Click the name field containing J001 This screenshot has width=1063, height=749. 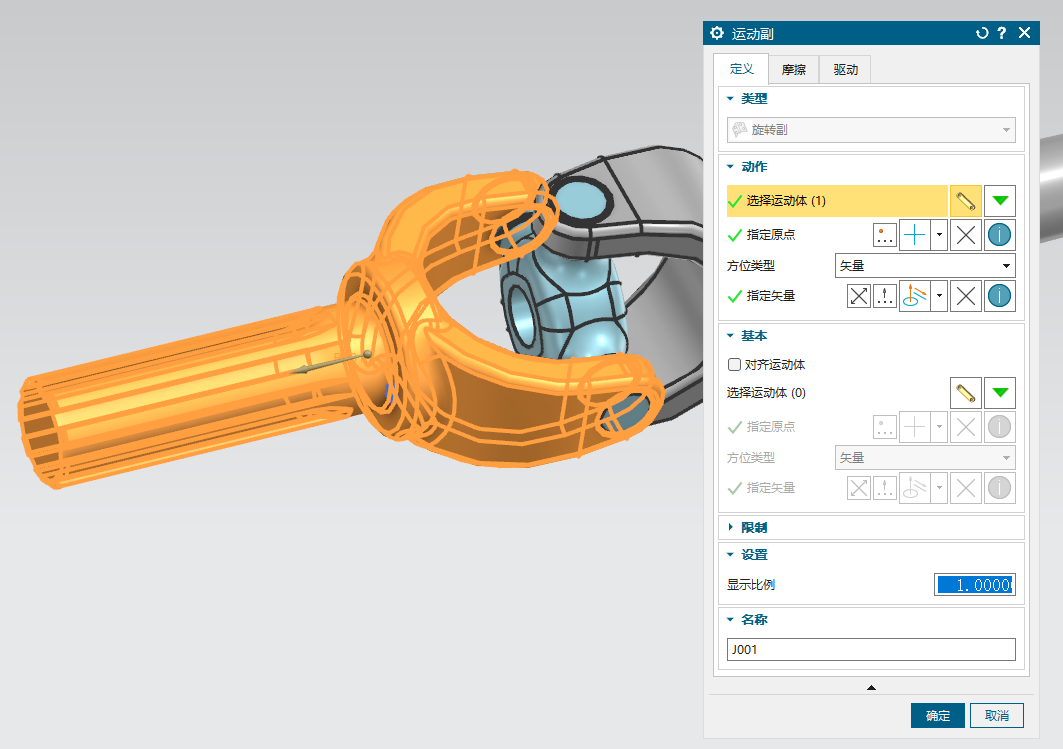pos(870,650)
